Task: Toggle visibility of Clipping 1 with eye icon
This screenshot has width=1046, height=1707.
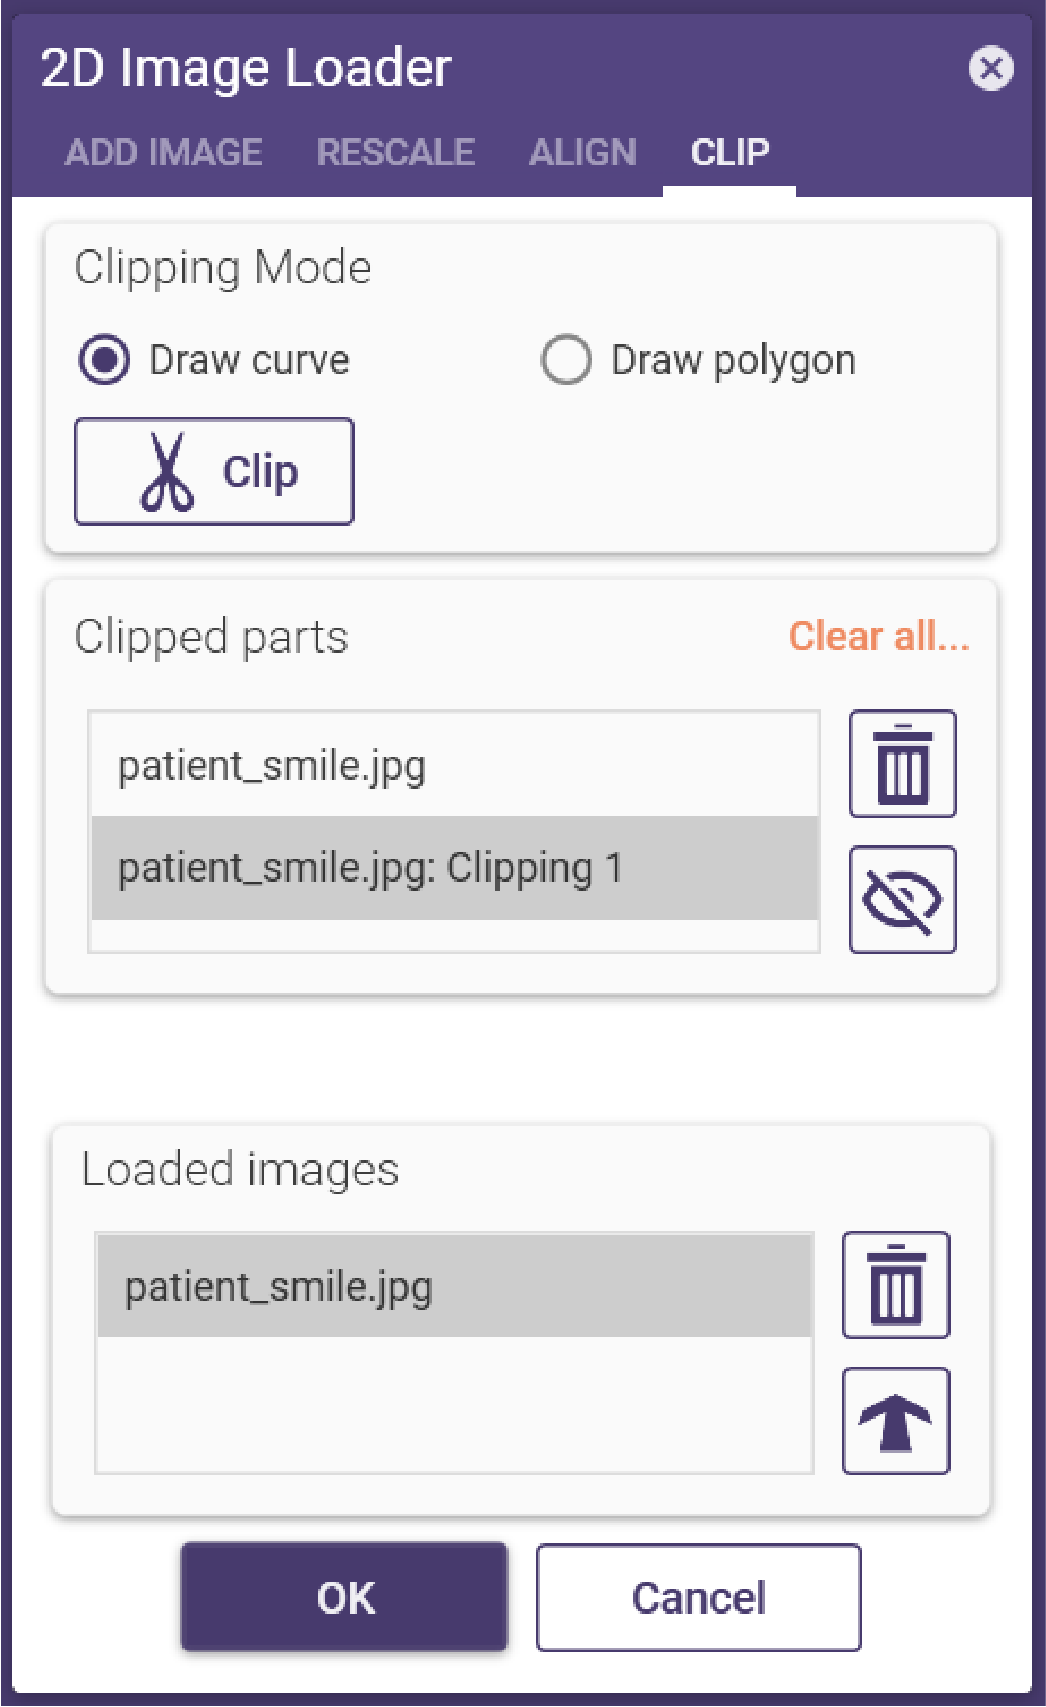Action: coord(902,900)
